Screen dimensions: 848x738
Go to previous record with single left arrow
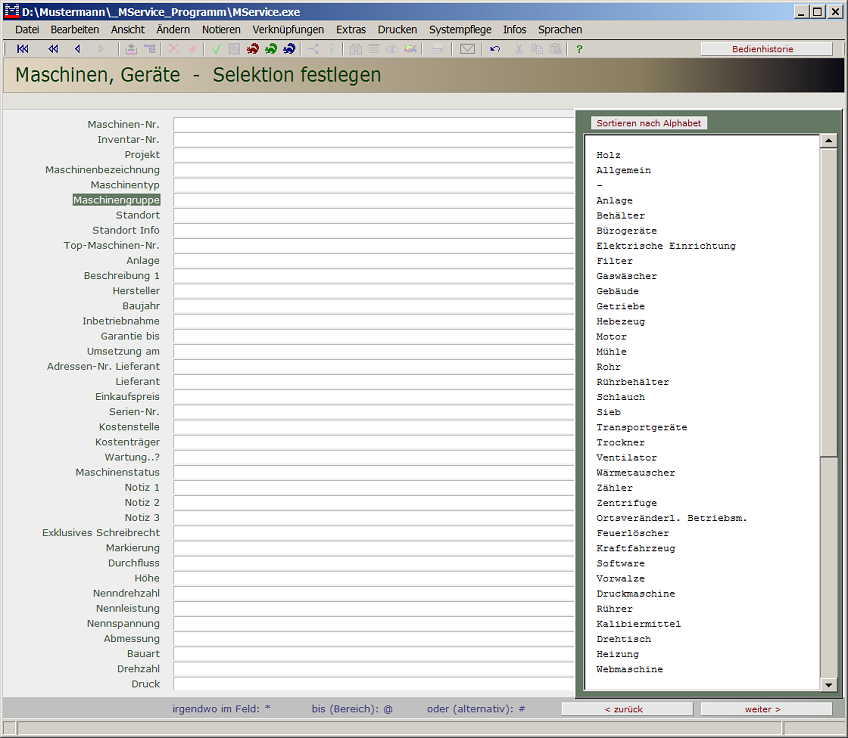[x=77, y=49]
